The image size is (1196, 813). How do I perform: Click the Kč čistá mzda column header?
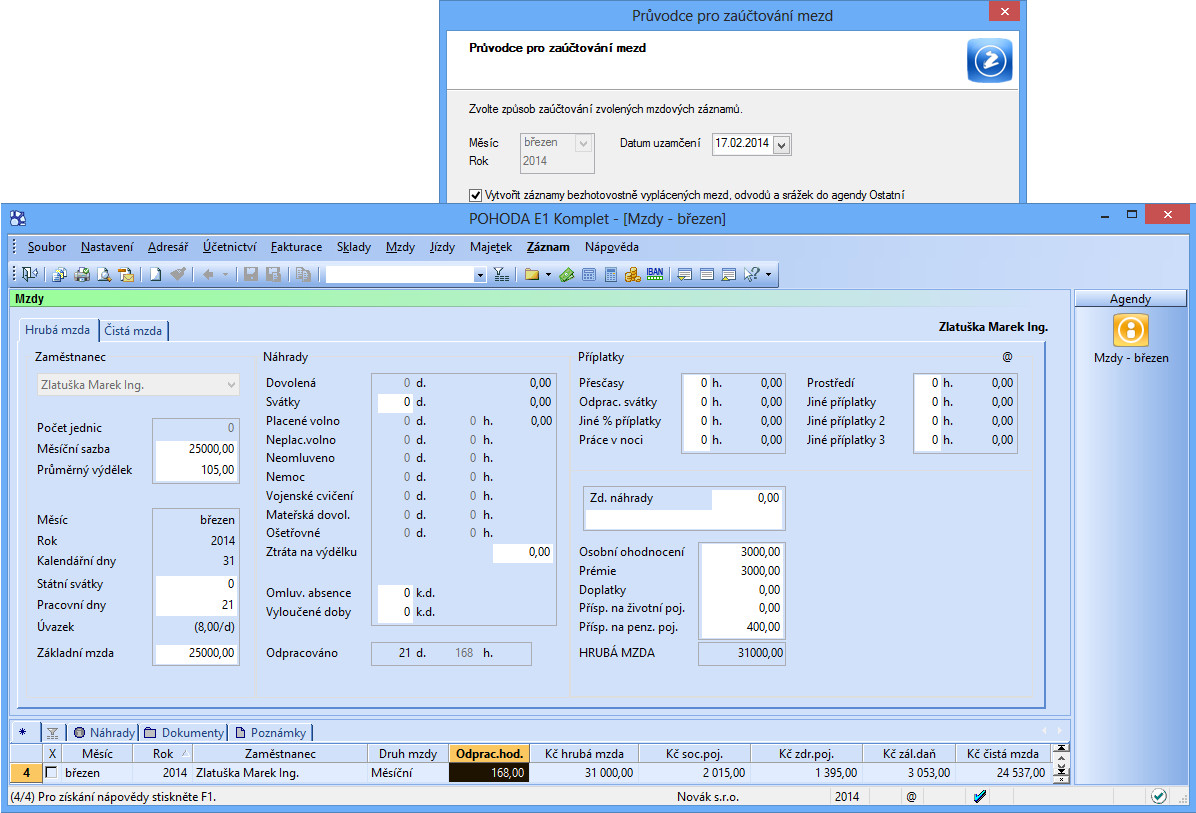(x=1002, y=754)
